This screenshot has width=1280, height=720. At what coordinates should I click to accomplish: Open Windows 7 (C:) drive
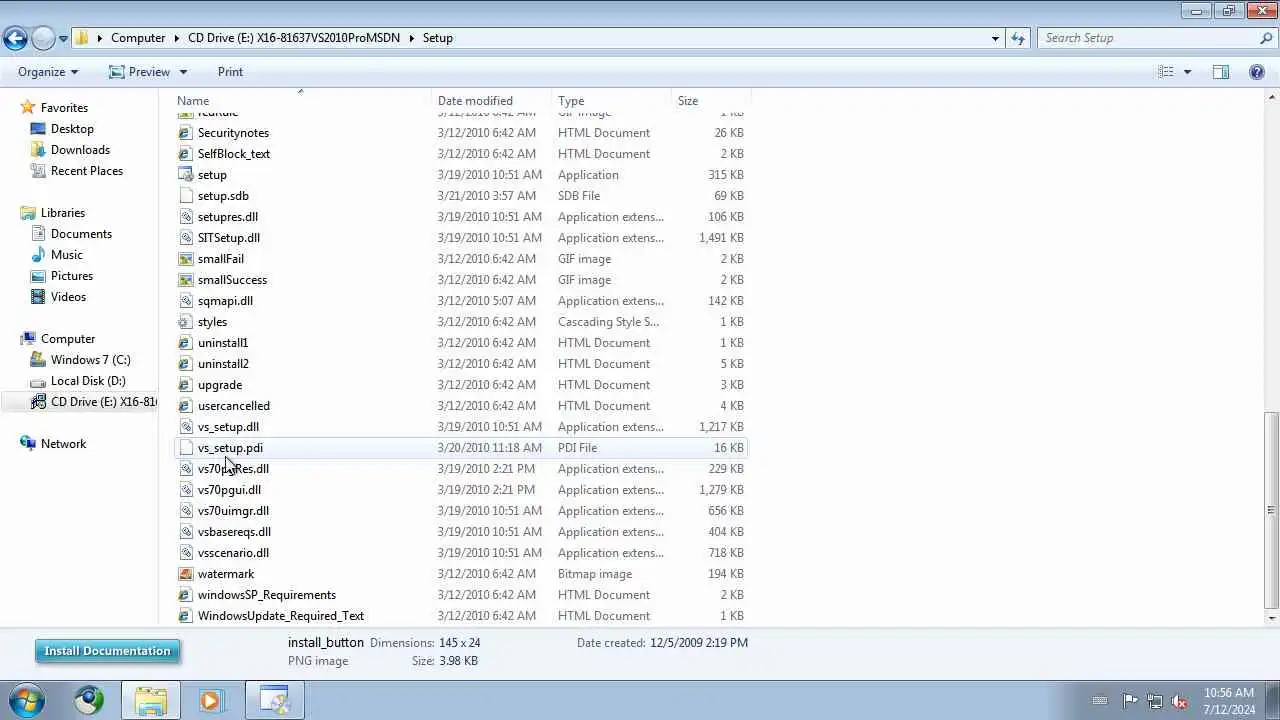(90, 360)
